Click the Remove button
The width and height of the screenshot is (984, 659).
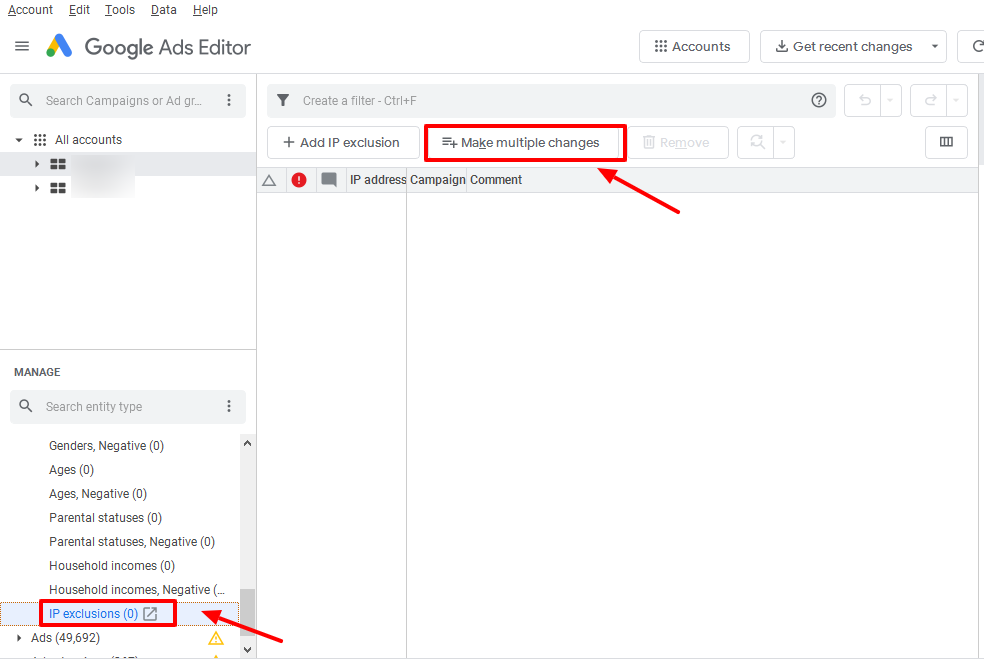coord(678,142)
